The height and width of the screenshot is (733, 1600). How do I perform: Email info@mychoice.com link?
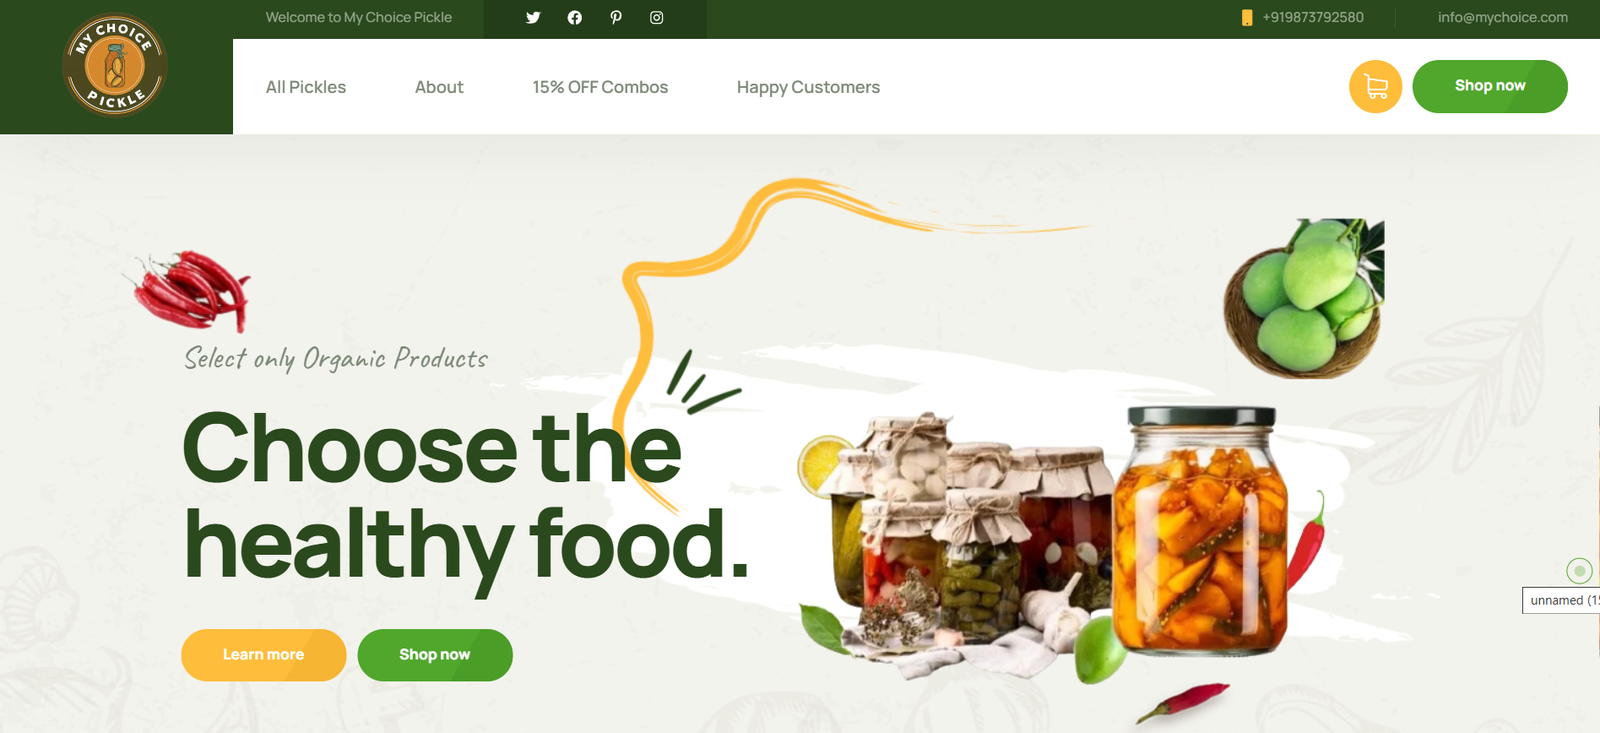coord(1503,18)
